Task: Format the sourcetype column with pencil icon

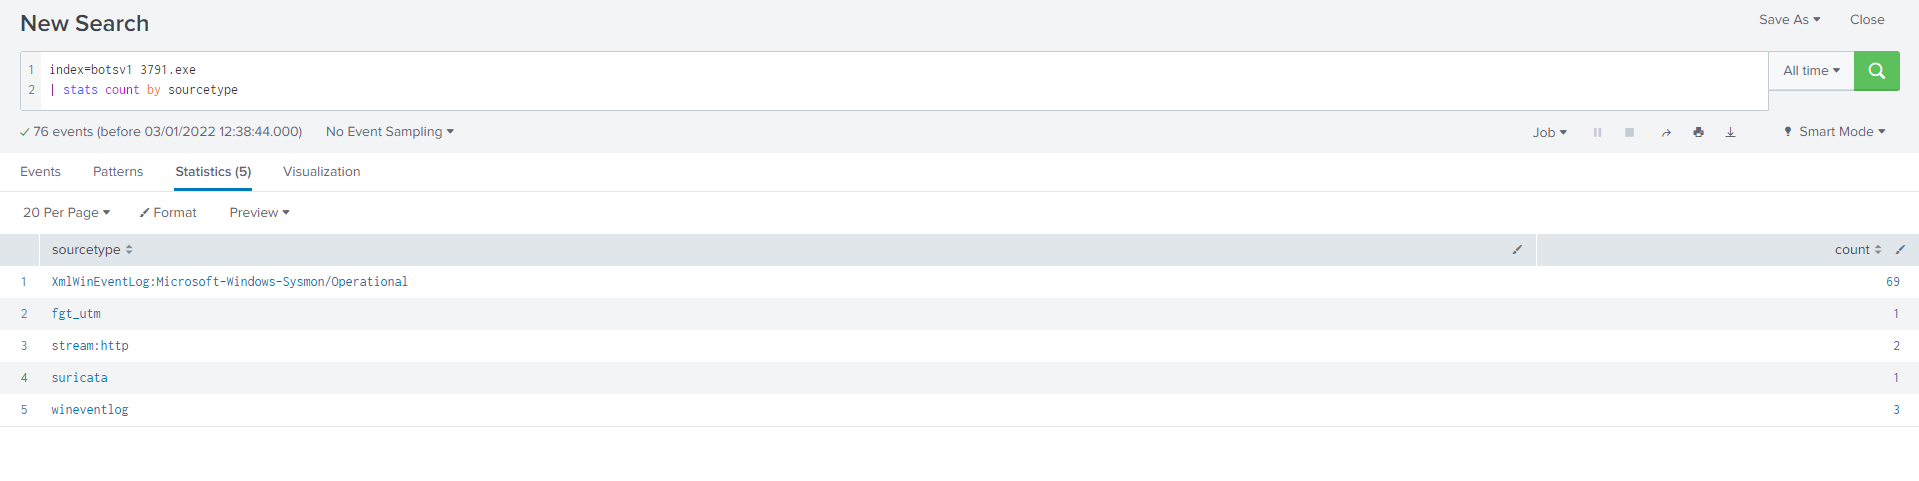Action: click(x=1517, y=250)
